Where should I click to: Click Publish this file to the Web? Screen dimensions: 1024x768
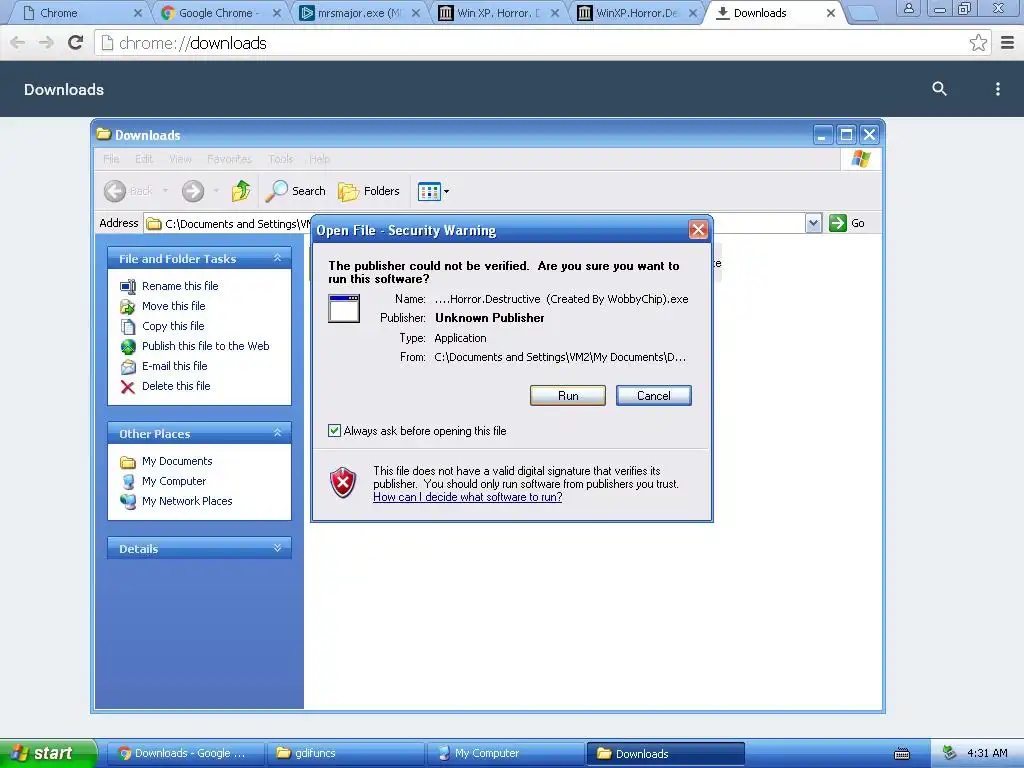coord(206,346)
